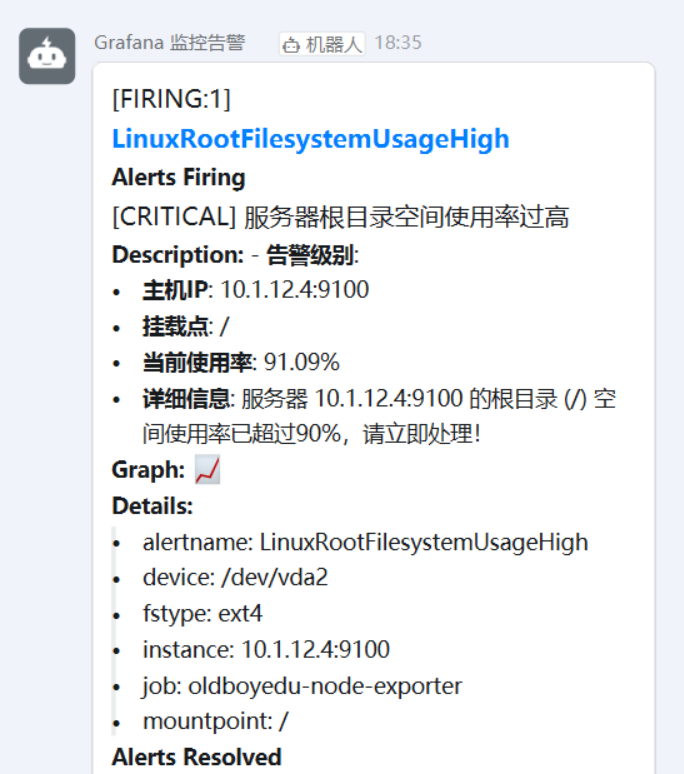Click the Alerts Resolved heading
This screenshot has width=684, height=774.
[196, 757]
